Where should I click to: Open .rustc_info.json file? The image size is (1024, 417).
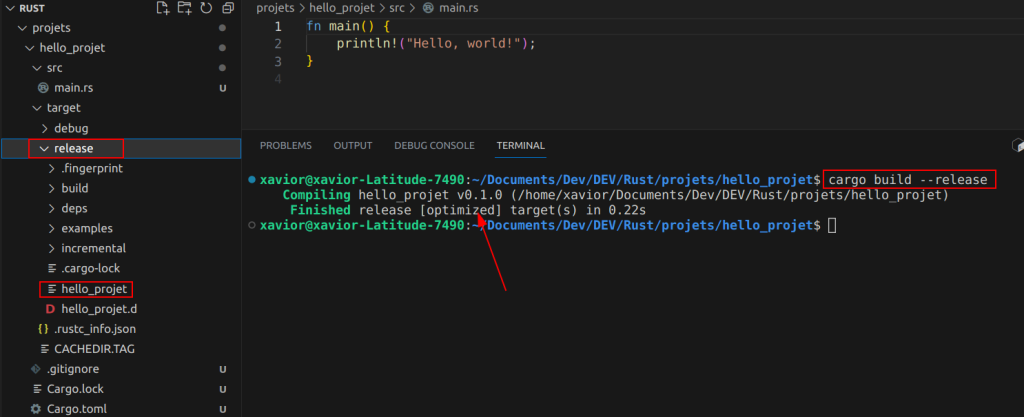pos(95,329)
